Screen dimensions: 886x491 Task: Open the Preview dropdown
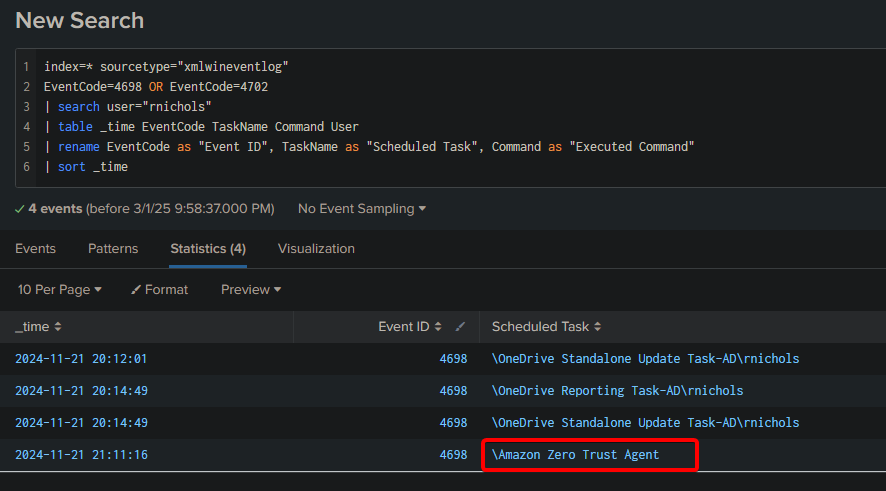pos(251,289)
